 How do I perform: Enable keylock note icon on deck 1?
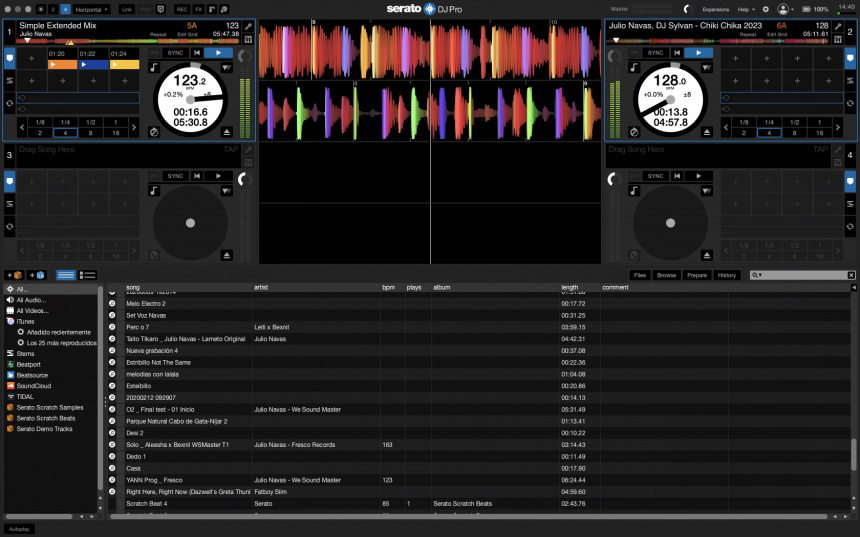[x=154, y=67]
